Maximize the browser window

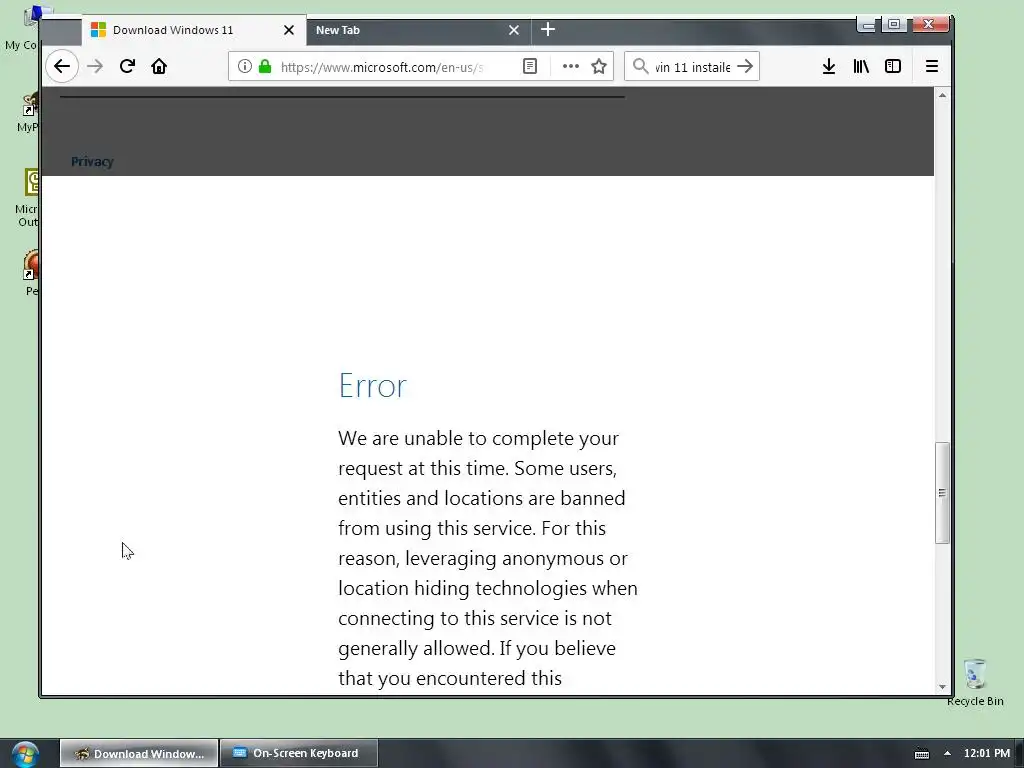point(894,25)
